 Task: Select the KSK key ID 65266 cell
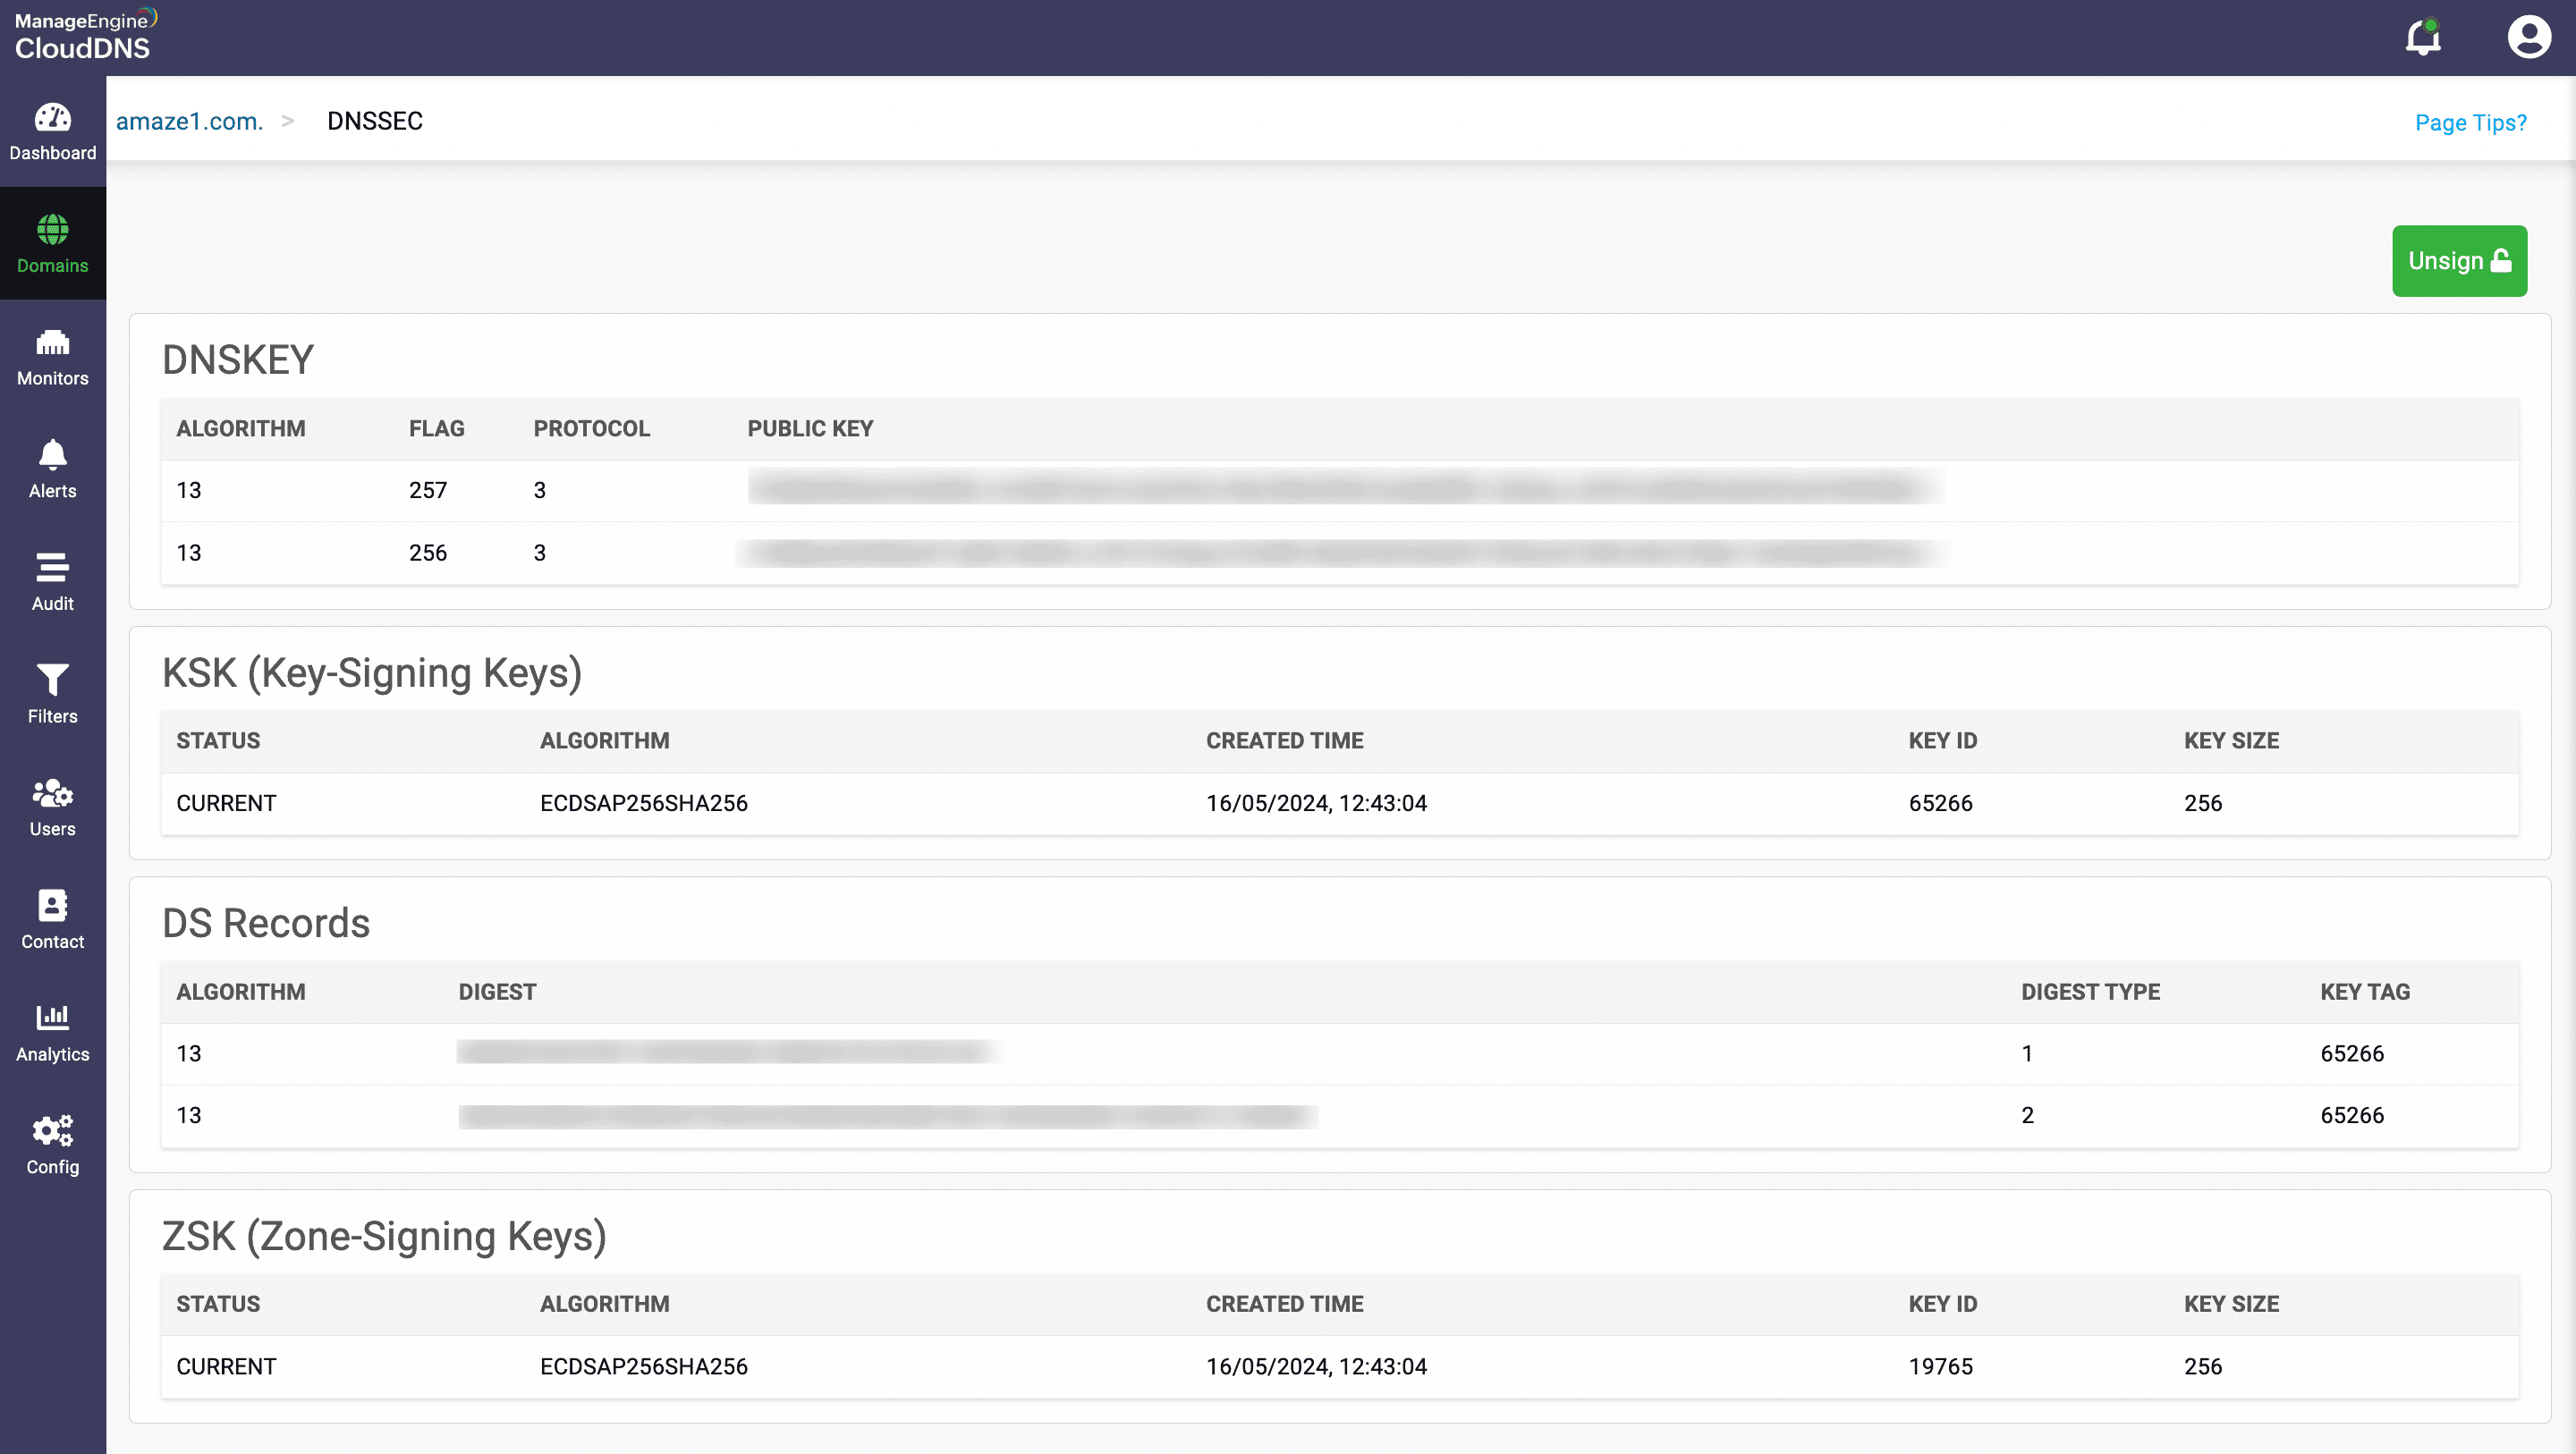coord(1940,803)
